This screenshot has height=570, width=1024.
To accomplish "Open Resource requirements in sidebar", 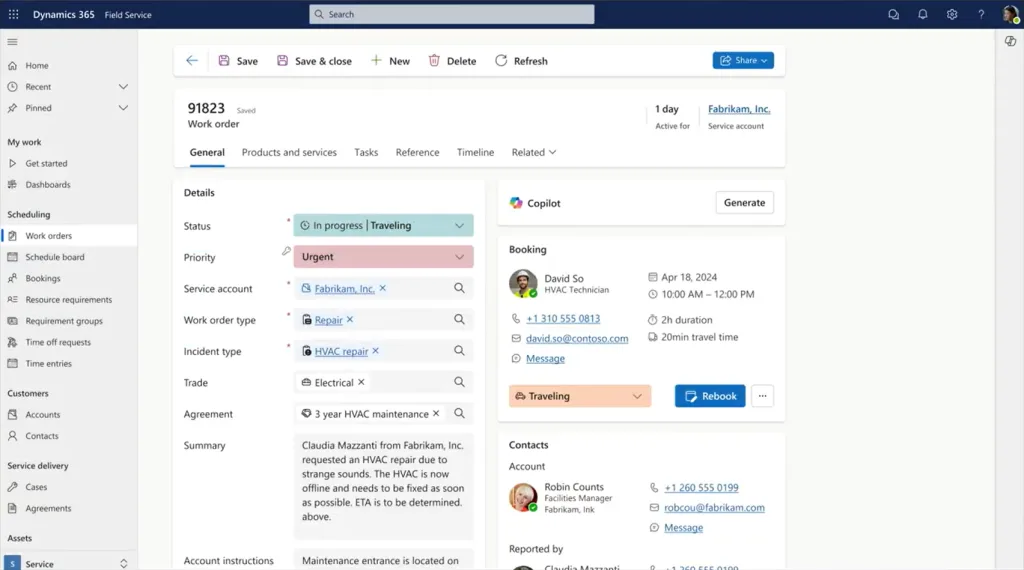I will [x=69, y=300].
